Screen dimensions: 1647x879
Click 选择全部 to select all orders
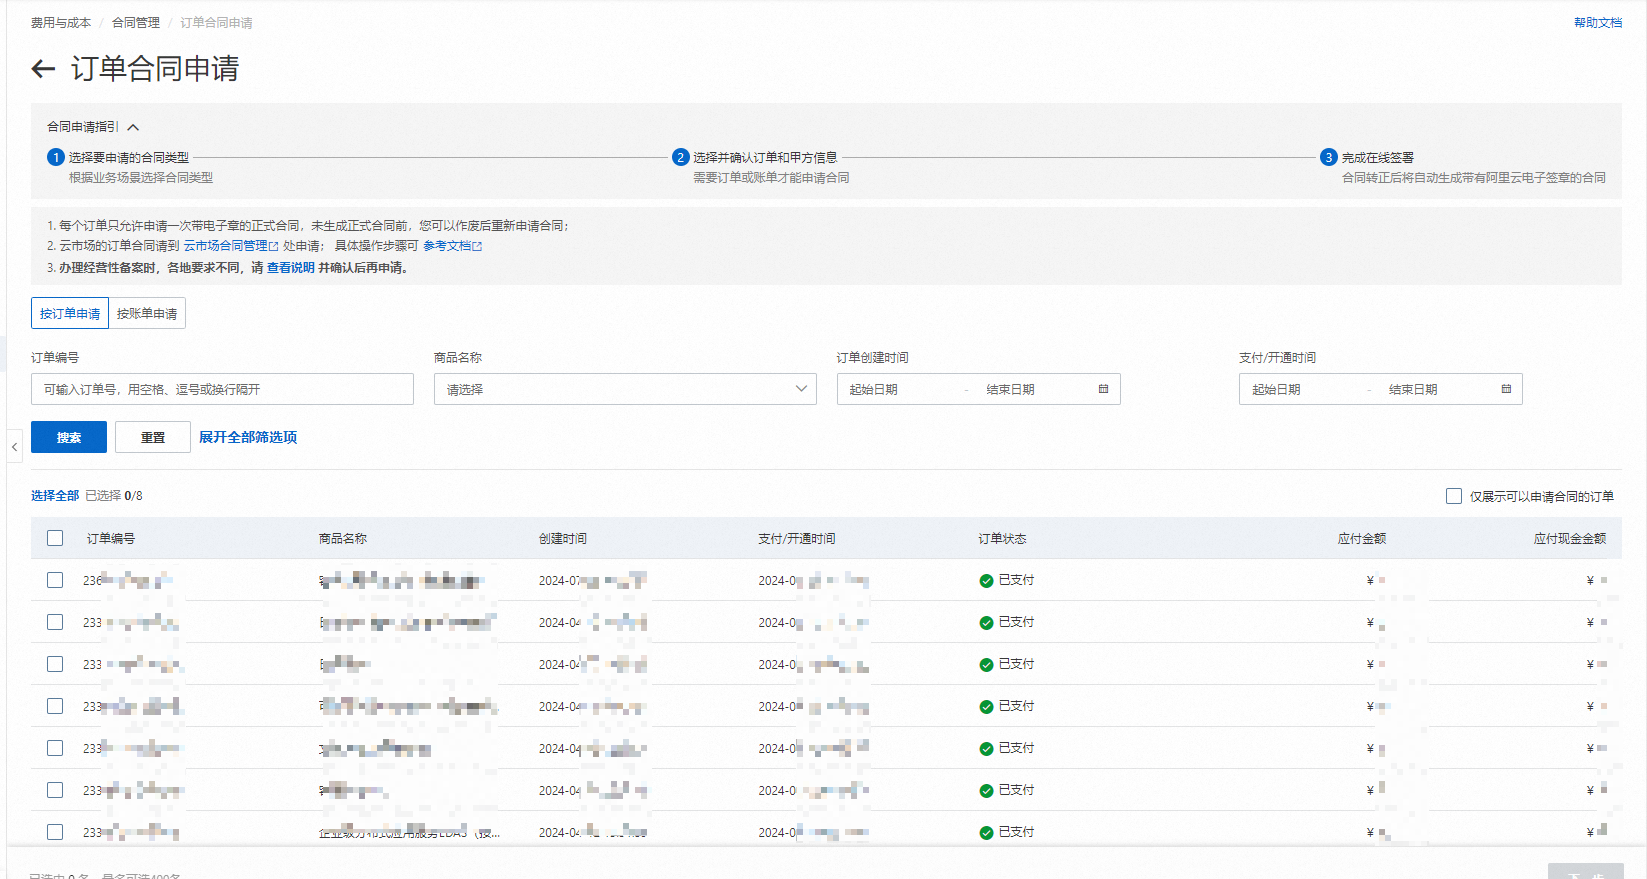(55, 495)
